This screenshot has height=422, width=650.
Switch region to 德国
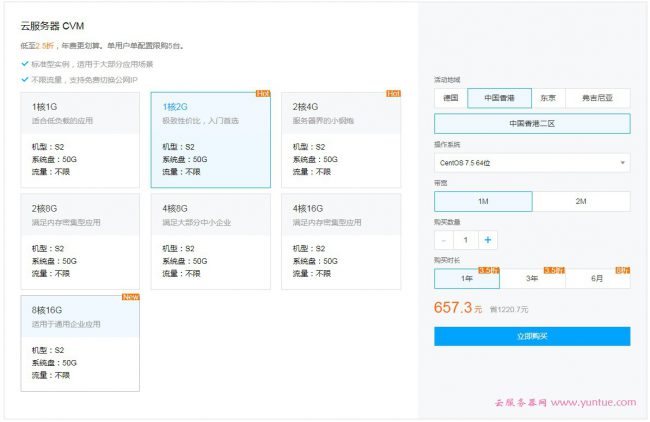point(451,98)
